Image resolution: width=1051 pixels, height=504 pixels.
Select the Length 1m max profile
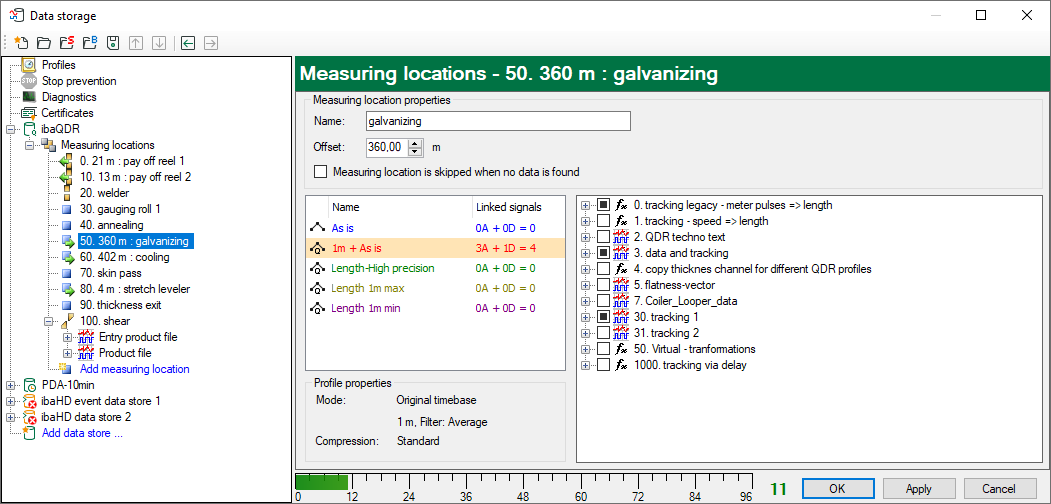click(x=435, y=288)
